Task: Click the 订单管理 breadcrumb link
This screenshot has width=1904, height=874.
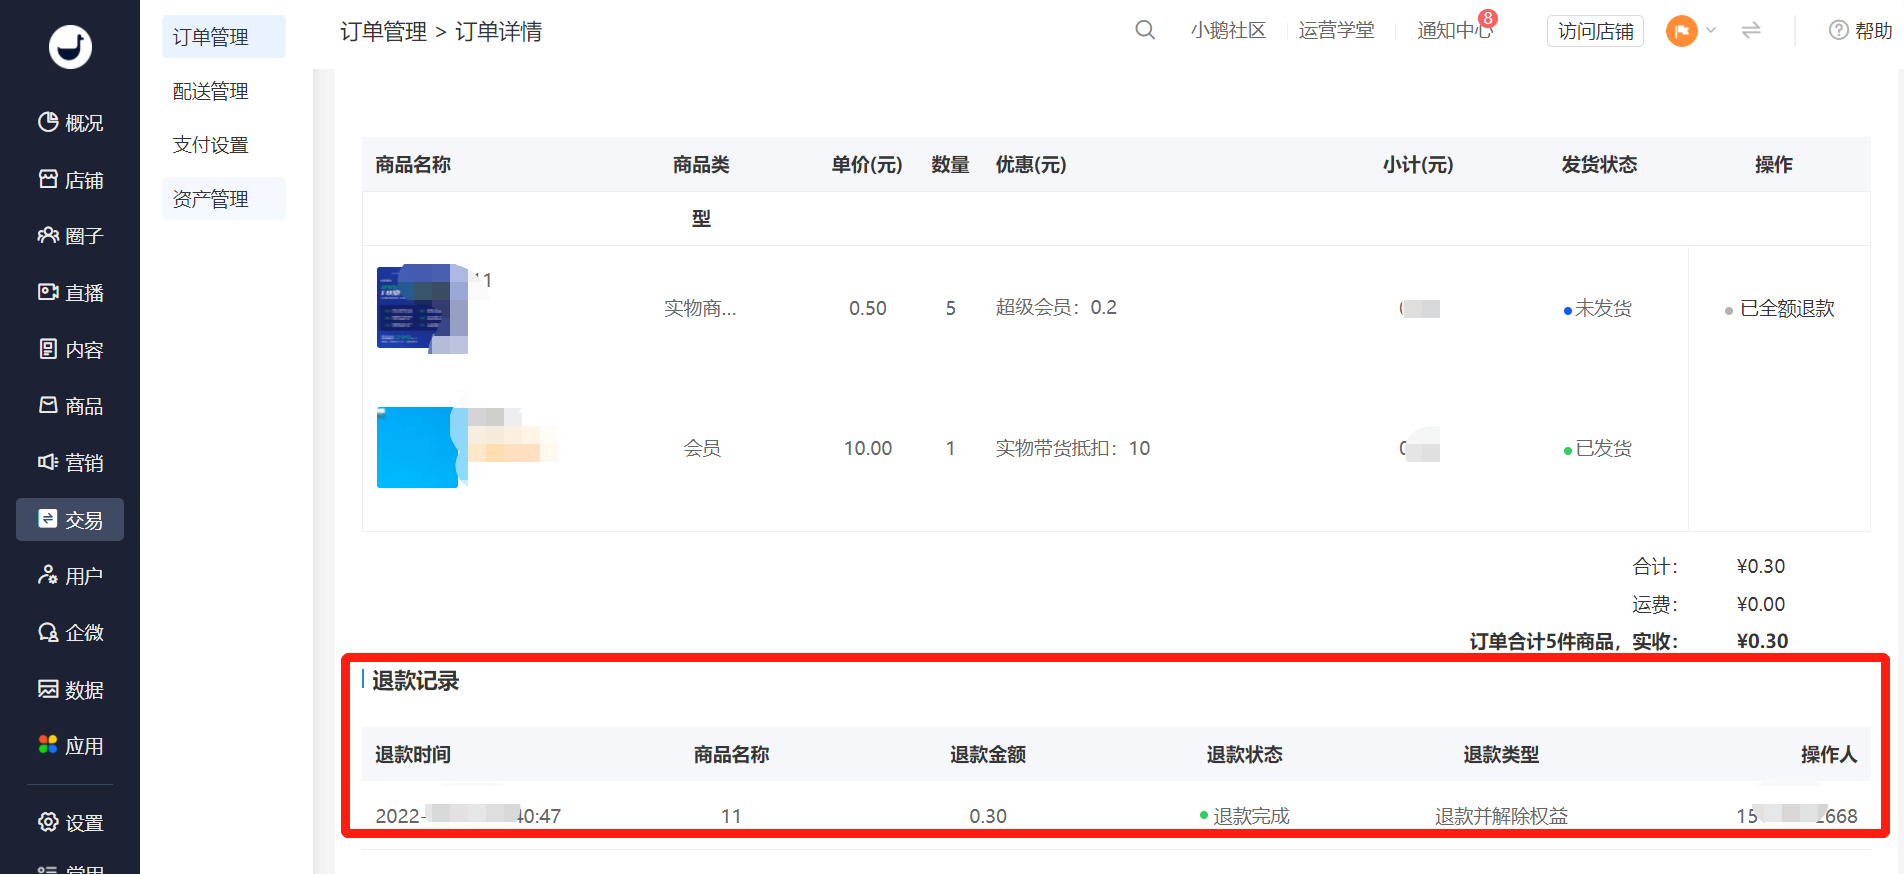Action: (x=383, y=32)
